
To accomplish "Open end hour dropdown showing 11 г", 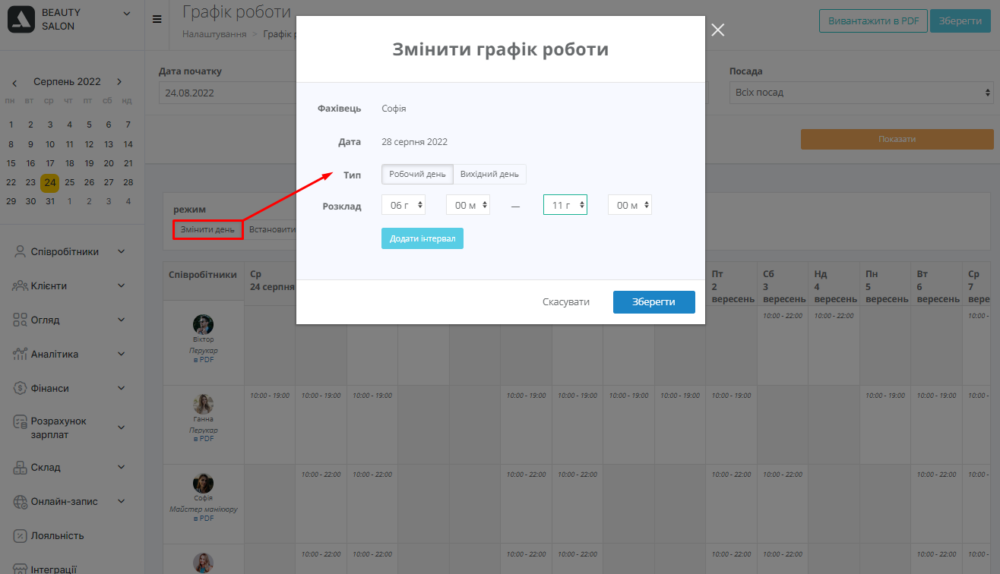I will pyautogui.click(x=565, y=205).
